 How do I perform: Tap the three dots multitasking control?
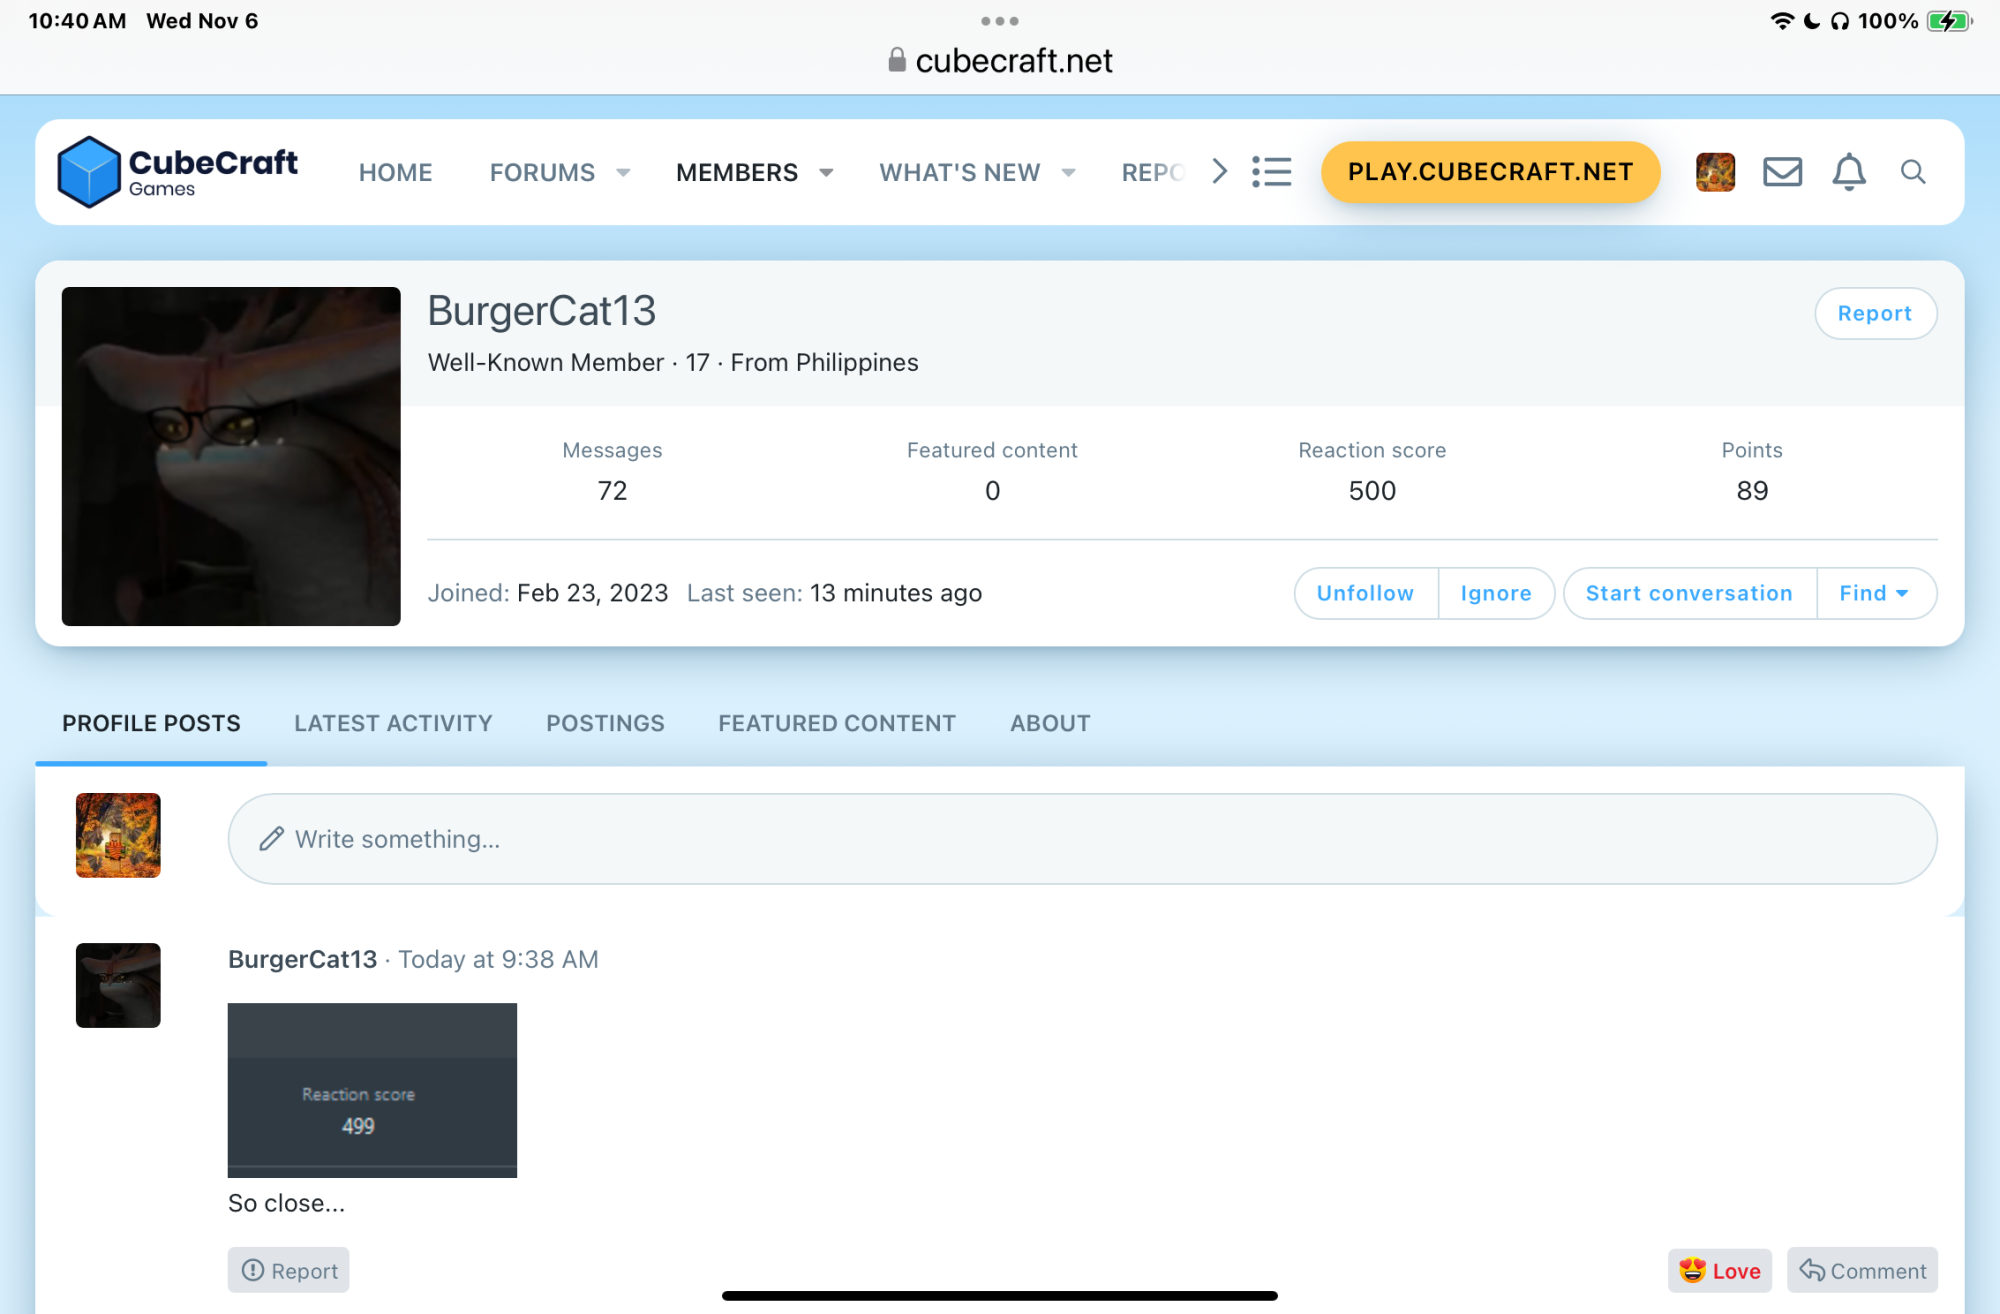(x=1000, y=21)
